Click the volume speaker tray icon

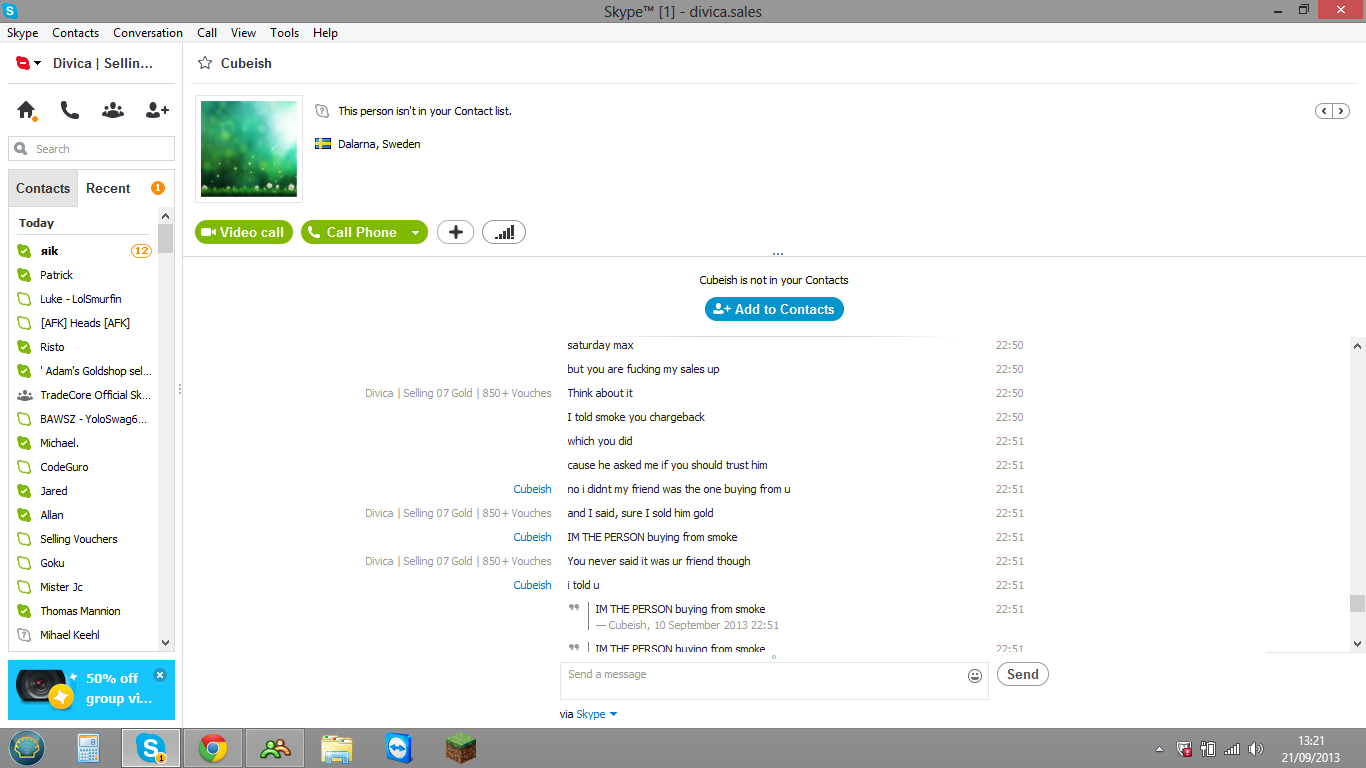(1256, 749)
